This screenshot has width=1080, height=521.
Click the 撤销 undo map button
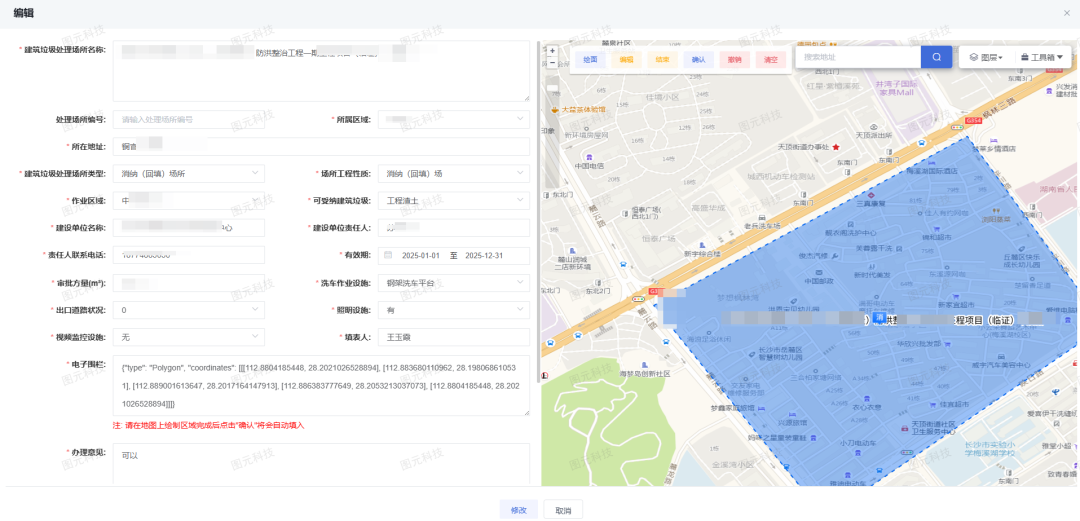point(735,60)
